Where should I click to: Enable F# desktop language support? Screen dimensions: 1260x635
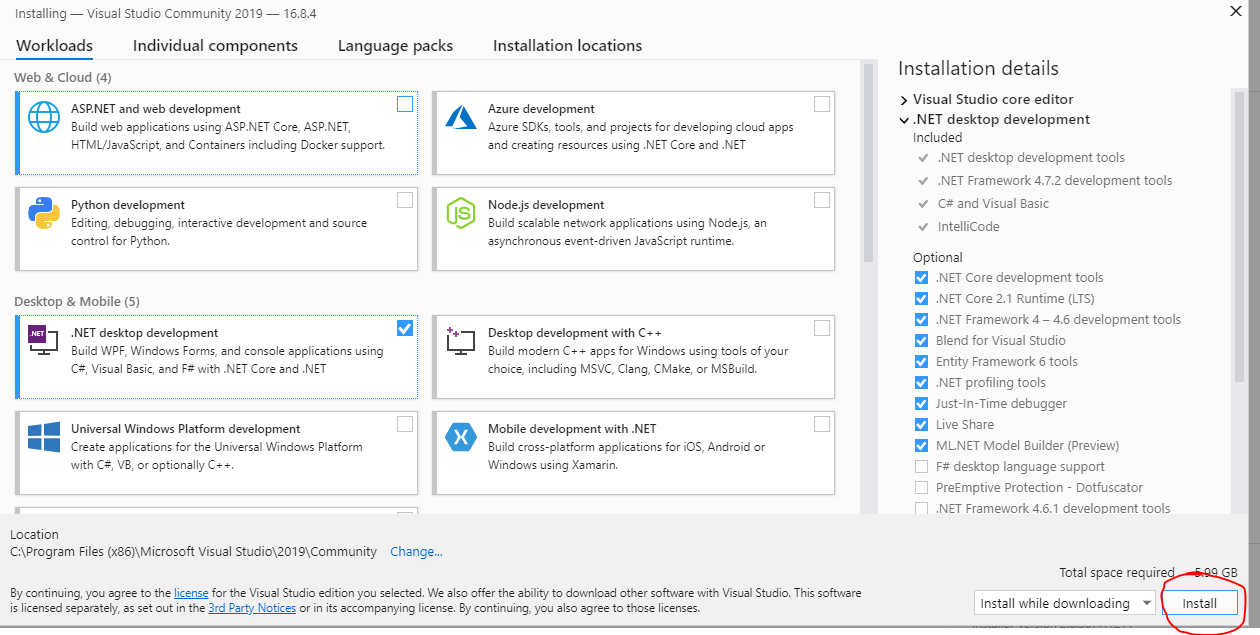(x=921, y=467)
